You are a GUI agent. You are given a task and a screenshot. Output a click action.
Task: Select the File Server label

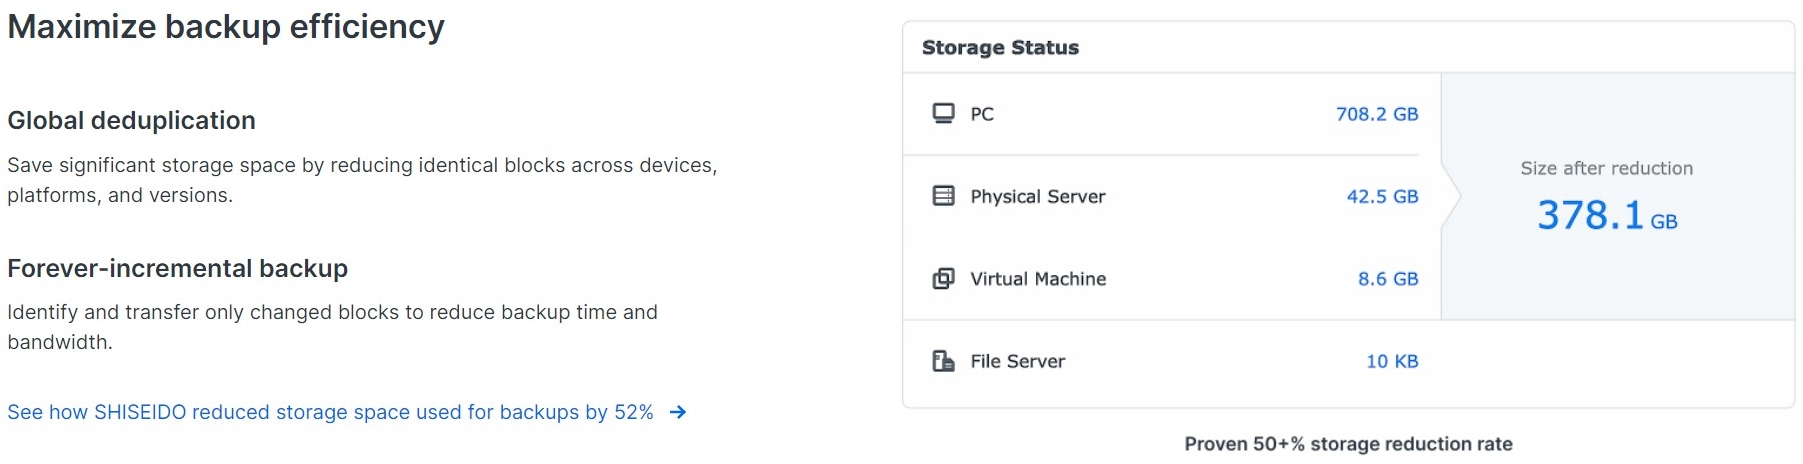pyautogui.click(x=1017, y=362)
